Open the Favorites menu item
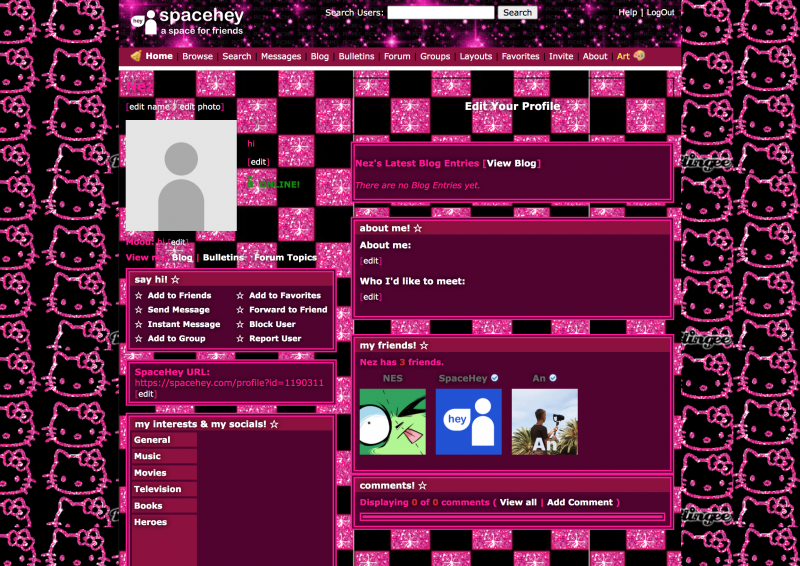This screenshot has width=800, height=566. [x=520, y=56]
